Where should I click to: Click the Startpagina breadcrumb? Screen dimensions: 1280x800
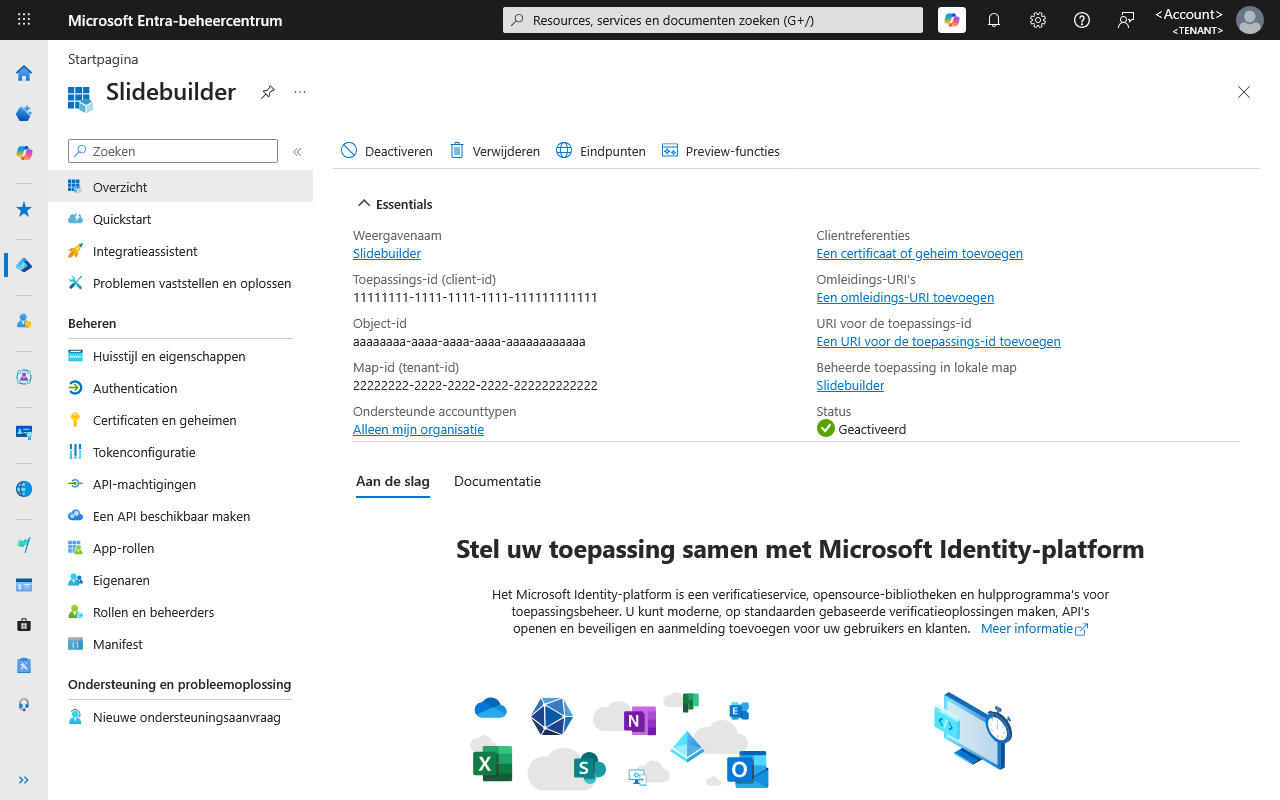(103, 59)
